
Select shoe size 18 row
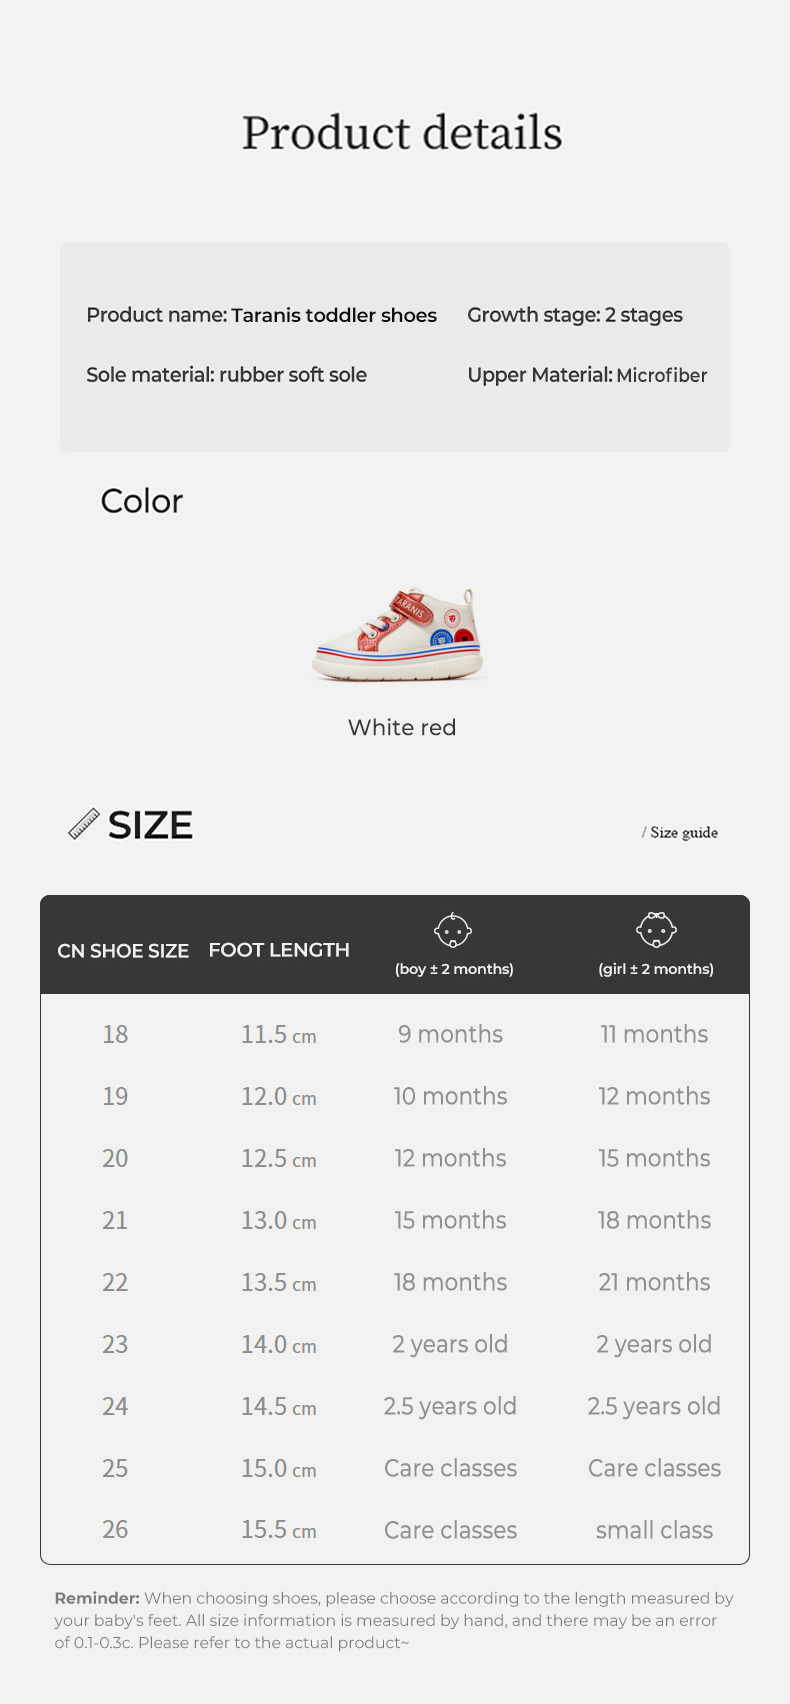(115, 1034)
